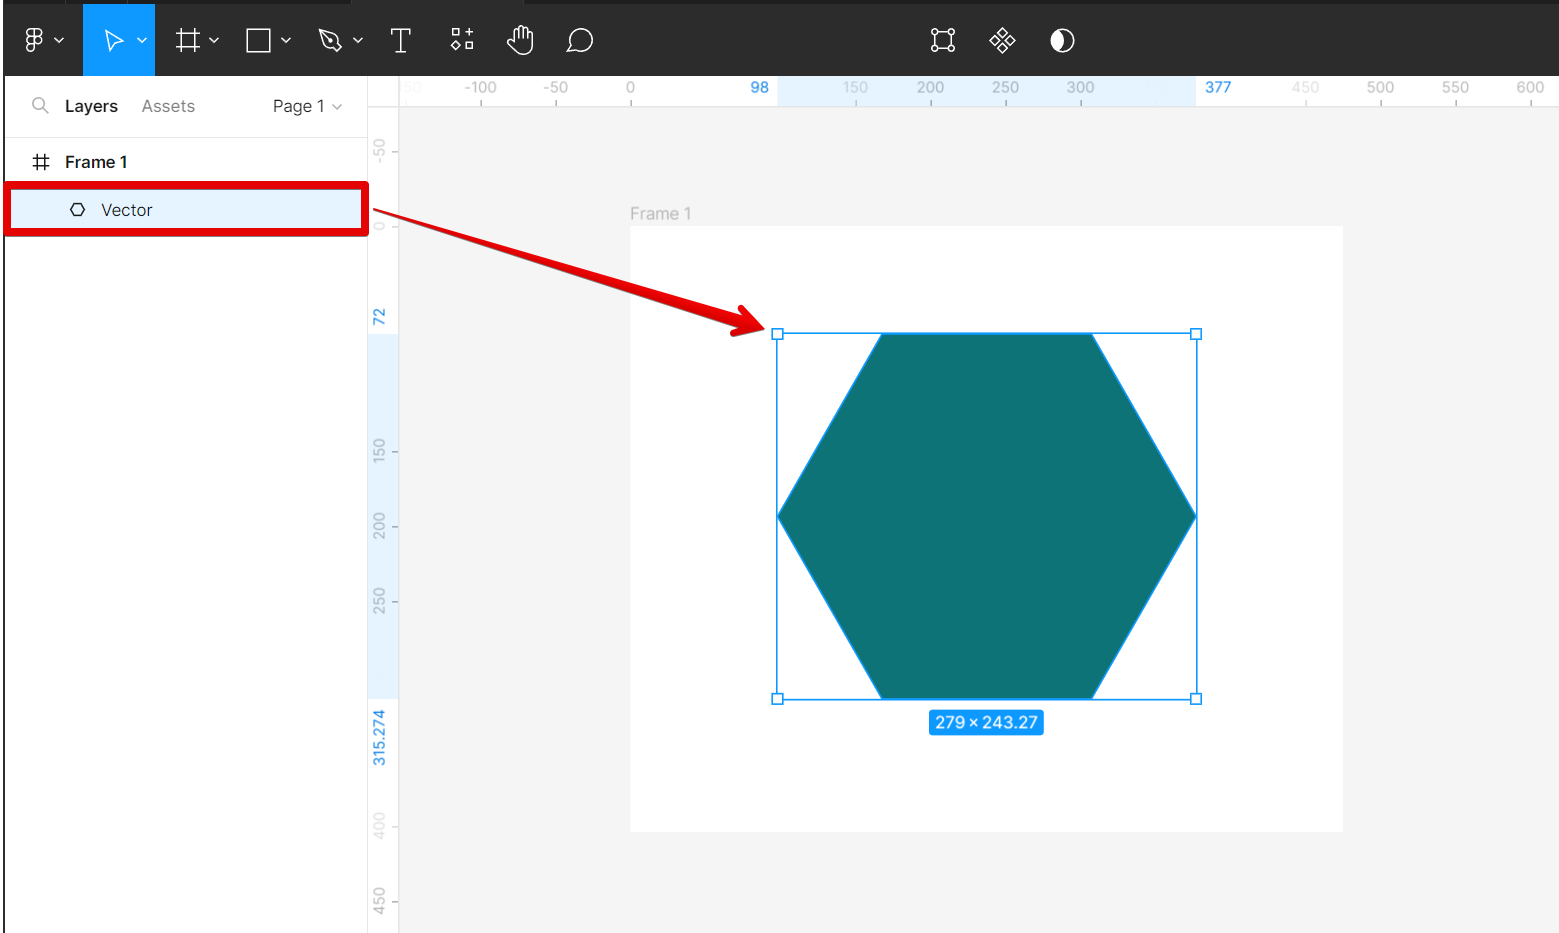
Task: Open the shape tools dropdown arrow
Action: pos(286,41)
